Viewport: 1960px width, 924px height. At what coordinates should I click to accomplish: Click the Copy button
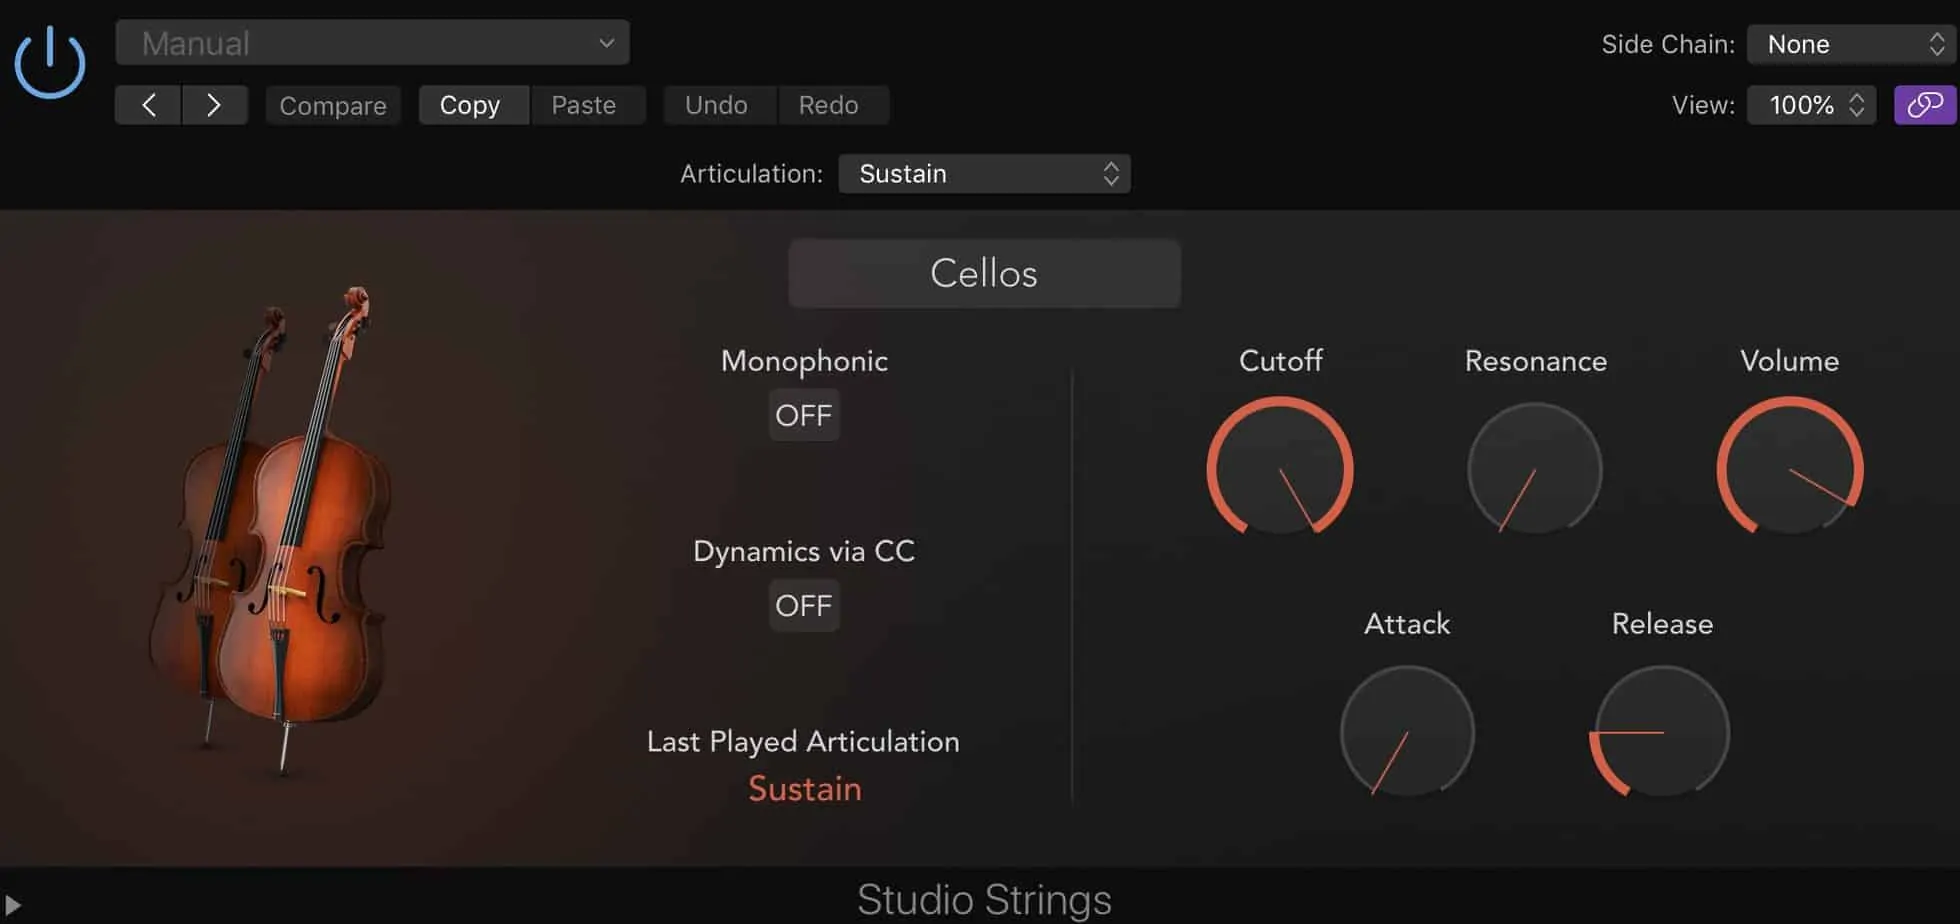(470, 105)
